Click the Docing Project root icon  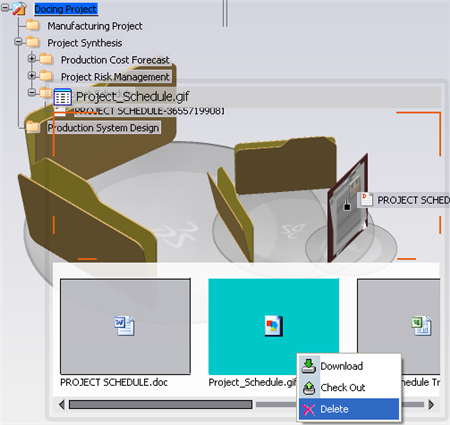pyautogui.click(x=19, y=9)
